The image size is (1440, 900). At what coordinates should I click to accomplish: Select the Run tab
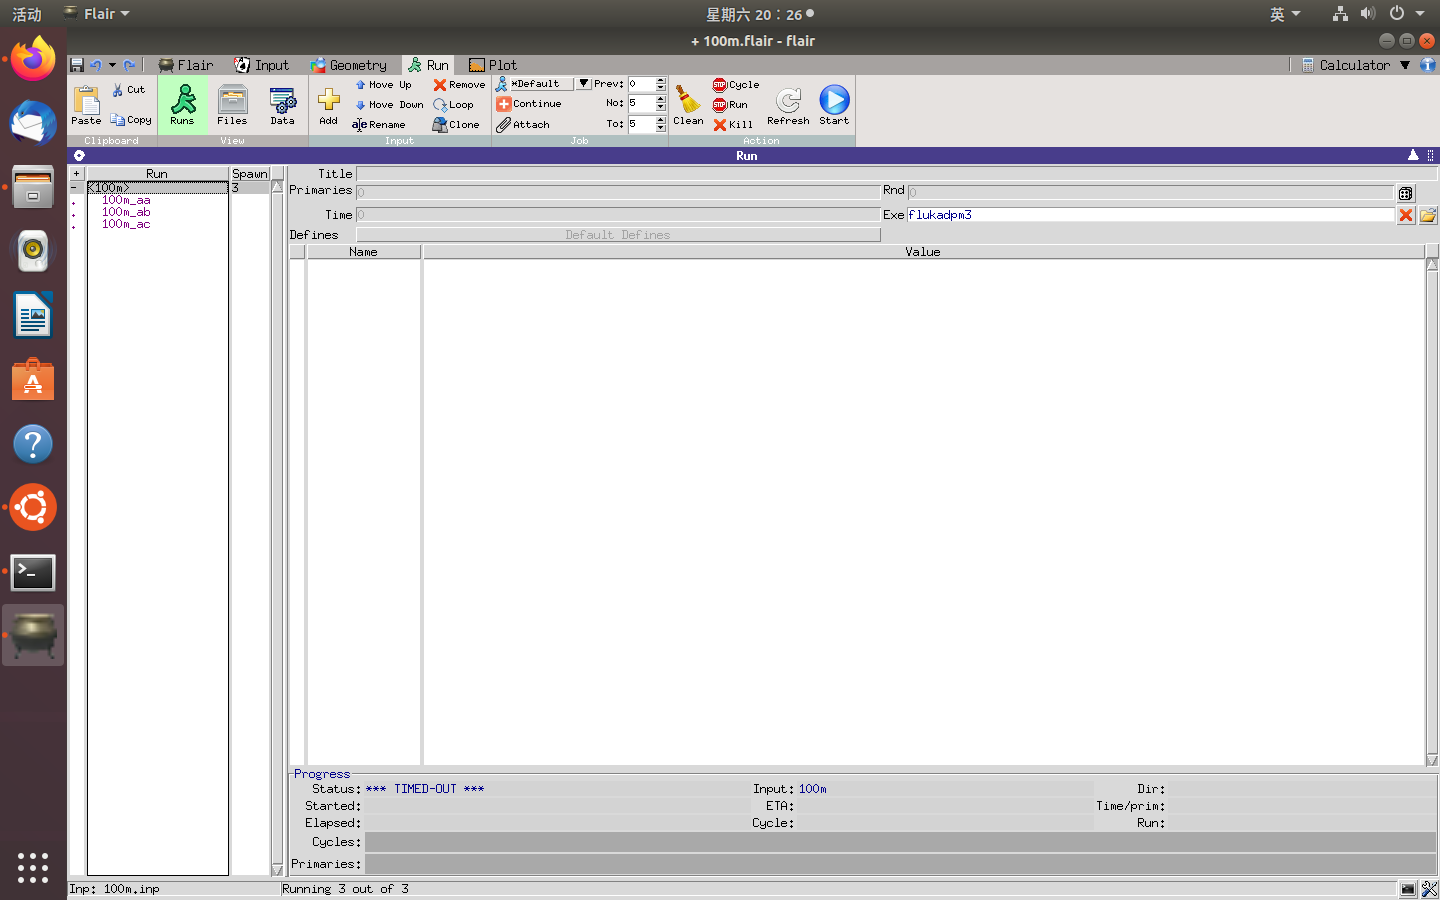tap(428, 65)
